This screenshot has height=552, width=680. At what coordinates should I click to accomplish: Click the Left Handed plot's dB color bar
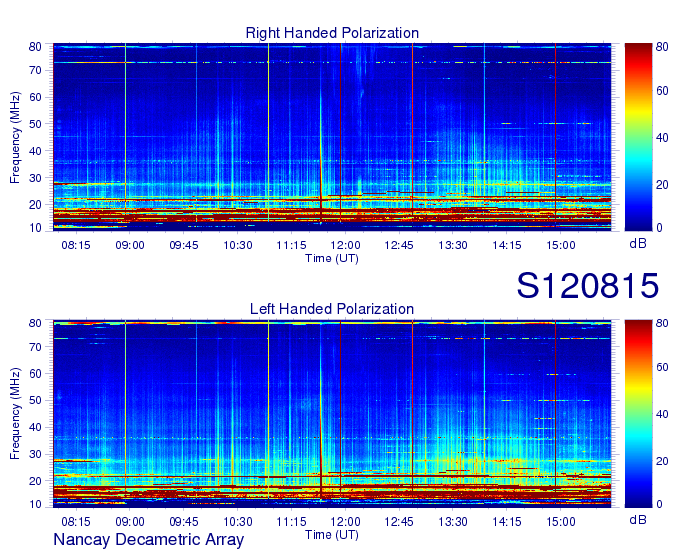(x=638, y=414)
